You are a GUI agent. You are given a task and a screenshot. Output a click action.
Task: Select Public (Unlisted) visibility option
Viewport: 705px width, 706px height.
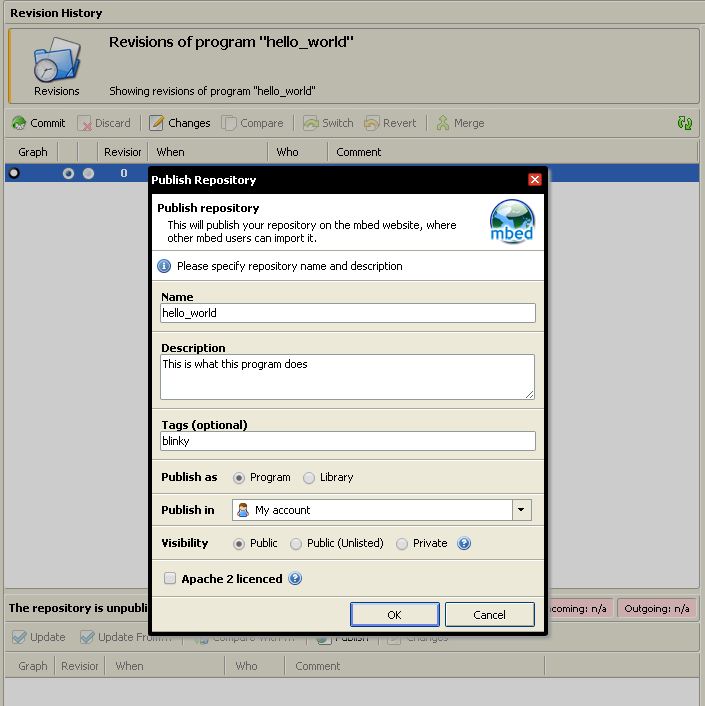(296, 544)
